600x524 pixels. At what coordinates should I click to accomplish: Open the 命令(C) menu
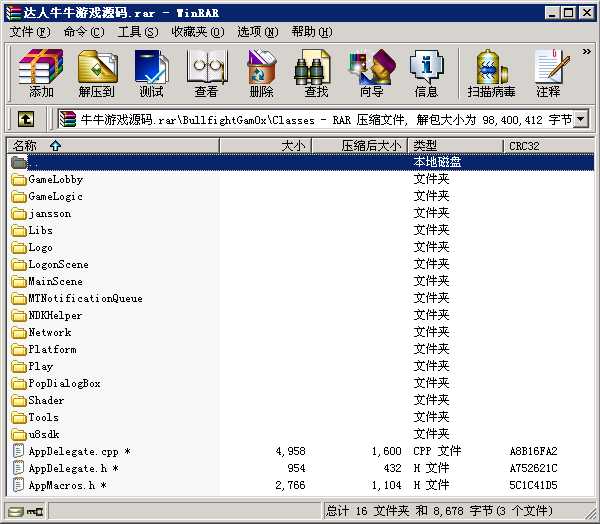click(x=84, y=32)
